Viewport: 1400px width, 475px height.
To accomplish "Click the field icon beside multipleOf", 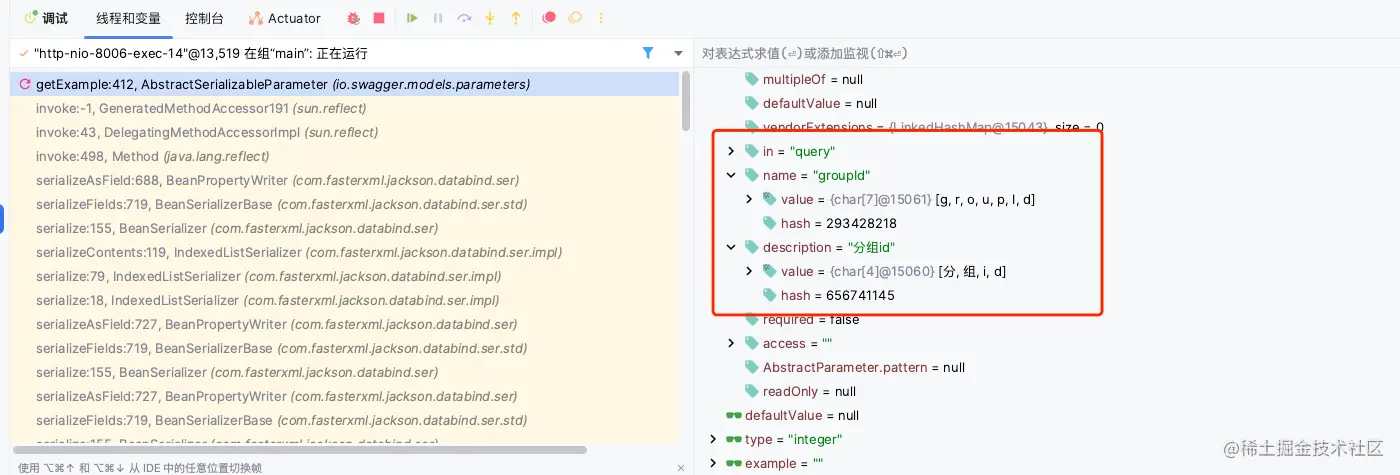I will 752,79.
